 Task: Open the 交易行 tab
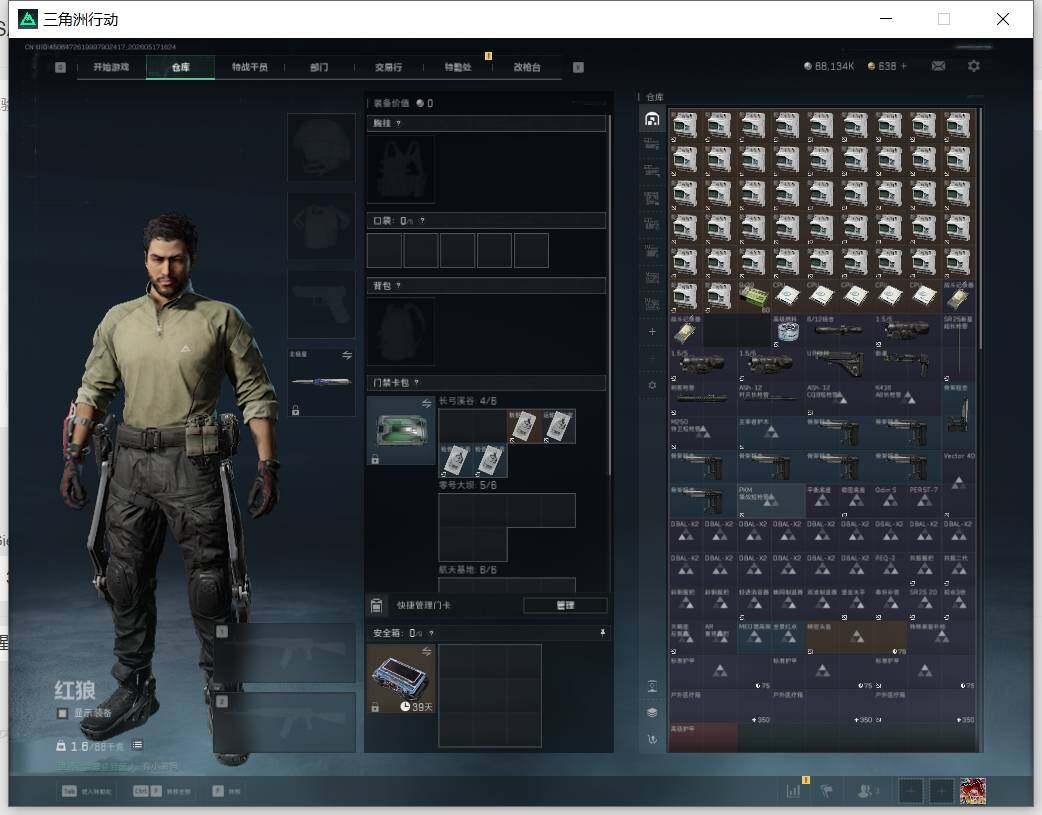[388, 67]
